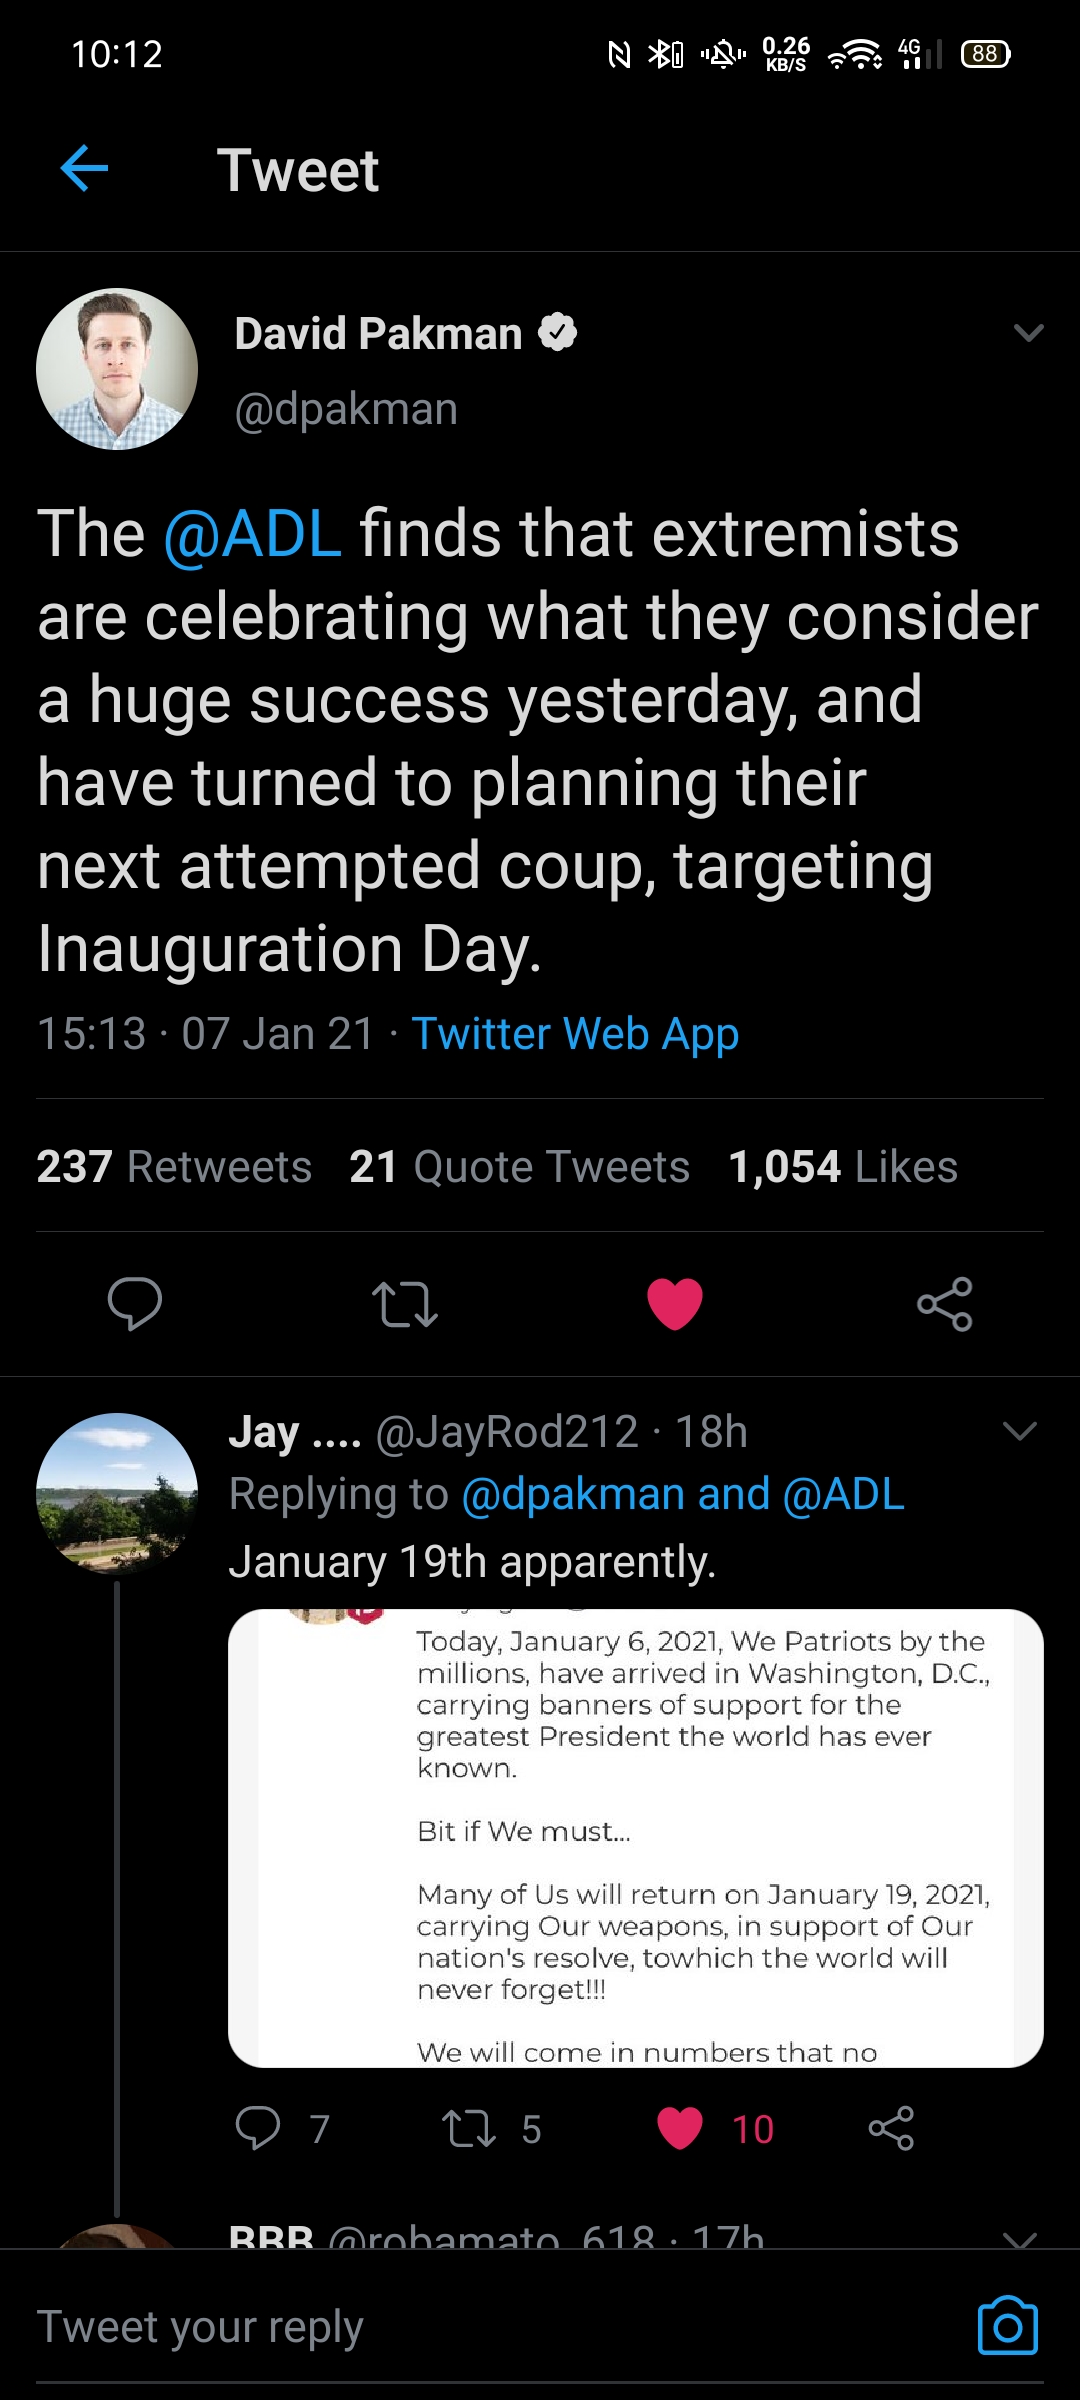
Task: Toggle like on Jay's reply
Action: point(680,2128)
